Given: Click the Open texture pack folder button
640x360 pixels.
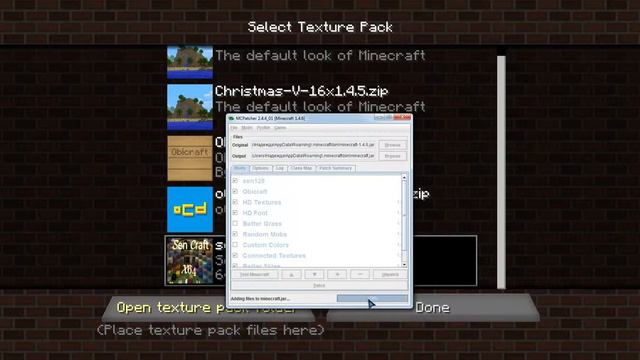Looking at the screenshot, I should point(209,308).
